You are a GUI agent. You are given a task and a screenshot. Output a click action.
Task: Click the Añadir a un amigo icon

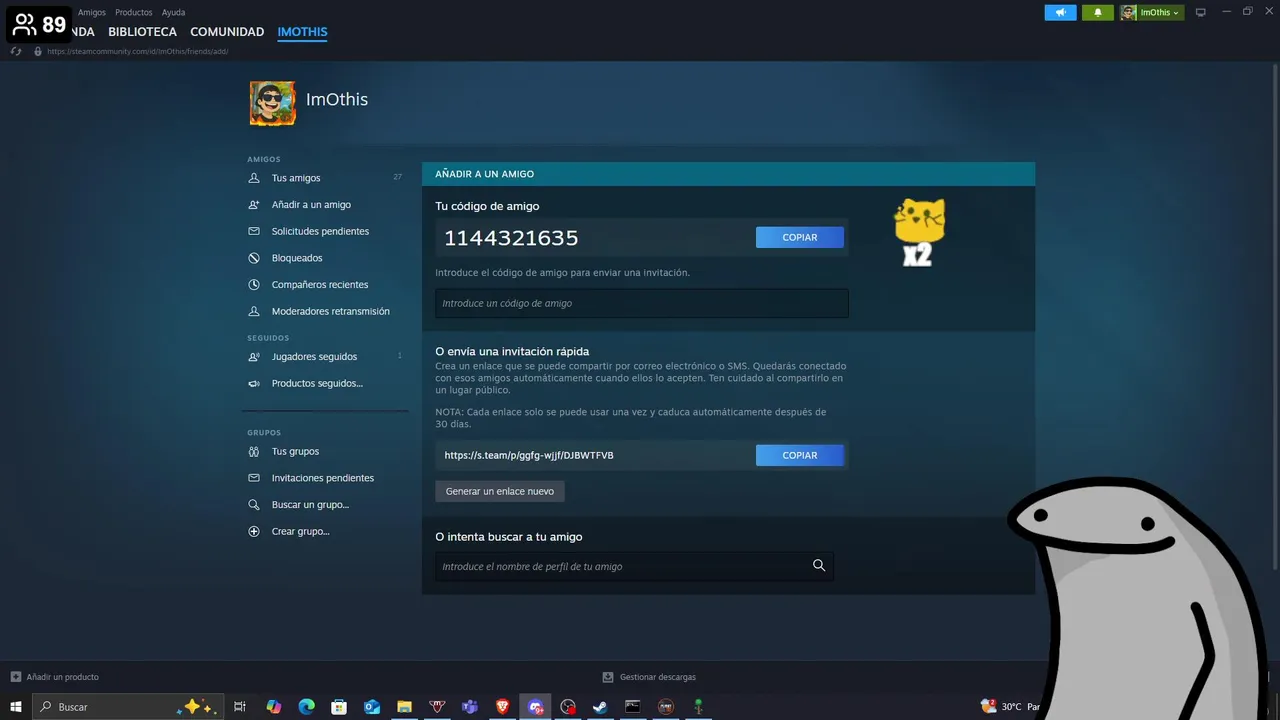[254, 204]
